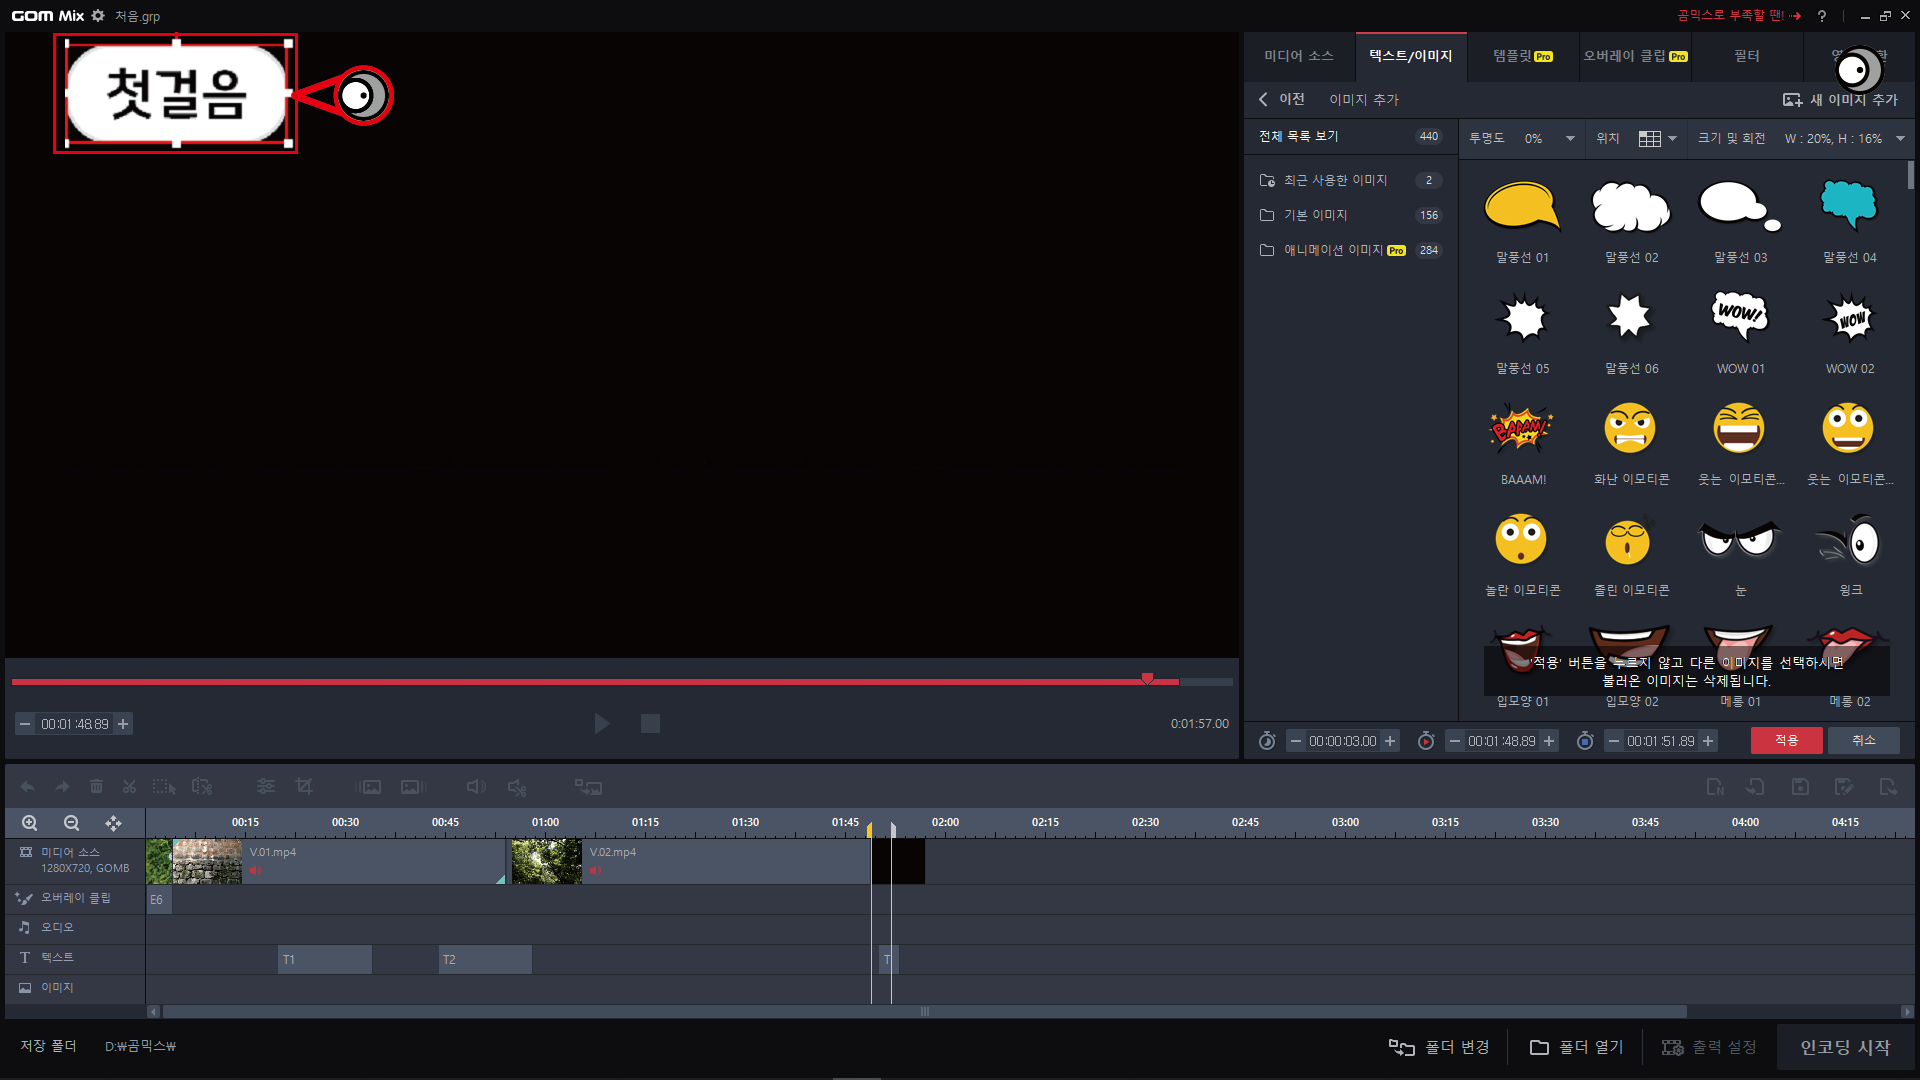Click the Encoding Start button
Image resolution: width=1920 pixels, height=1080 pixels.
click(1845, 1047)
